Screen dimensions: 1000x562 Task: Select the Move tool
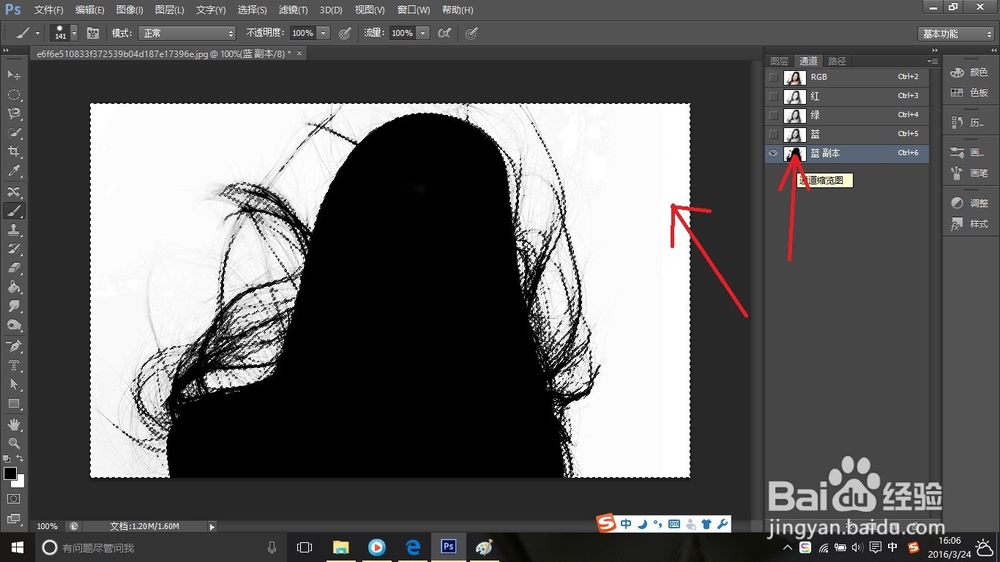13,75
